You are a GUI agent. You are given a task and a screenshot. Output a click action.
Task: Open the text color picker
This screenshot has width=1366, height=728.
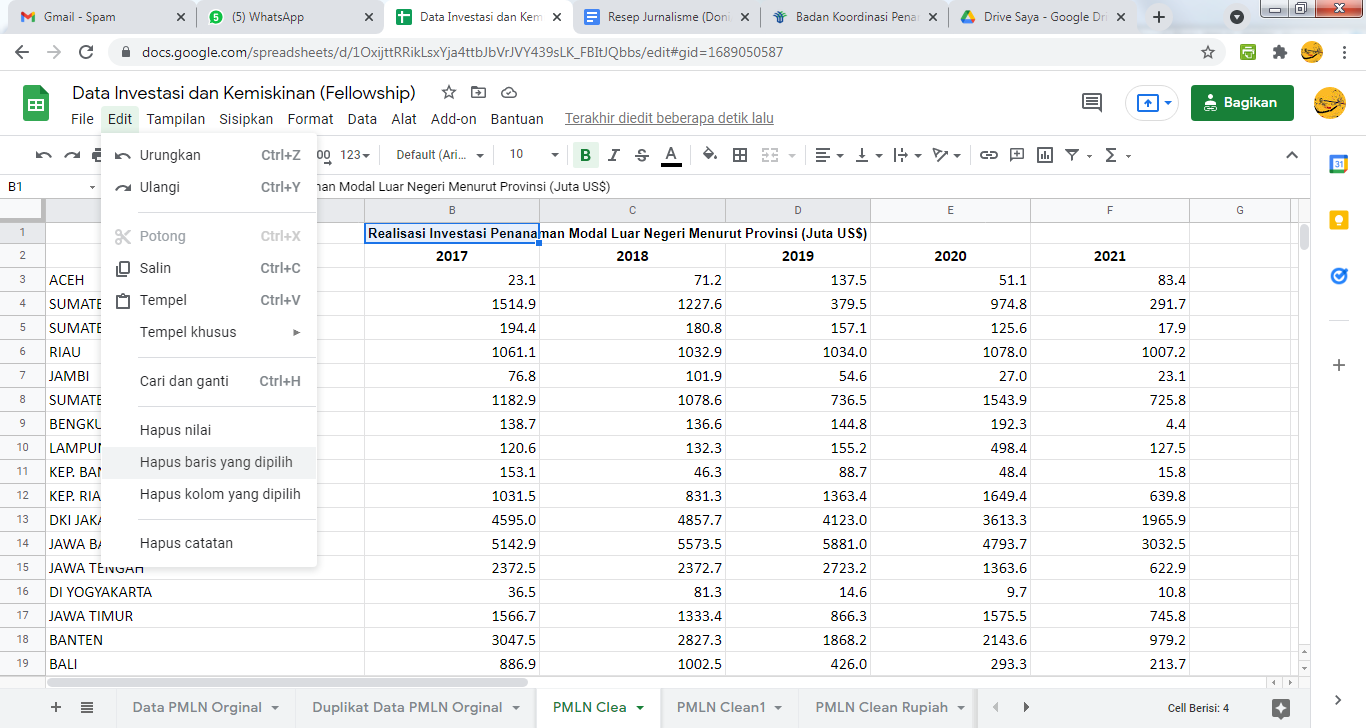point(671,155)
